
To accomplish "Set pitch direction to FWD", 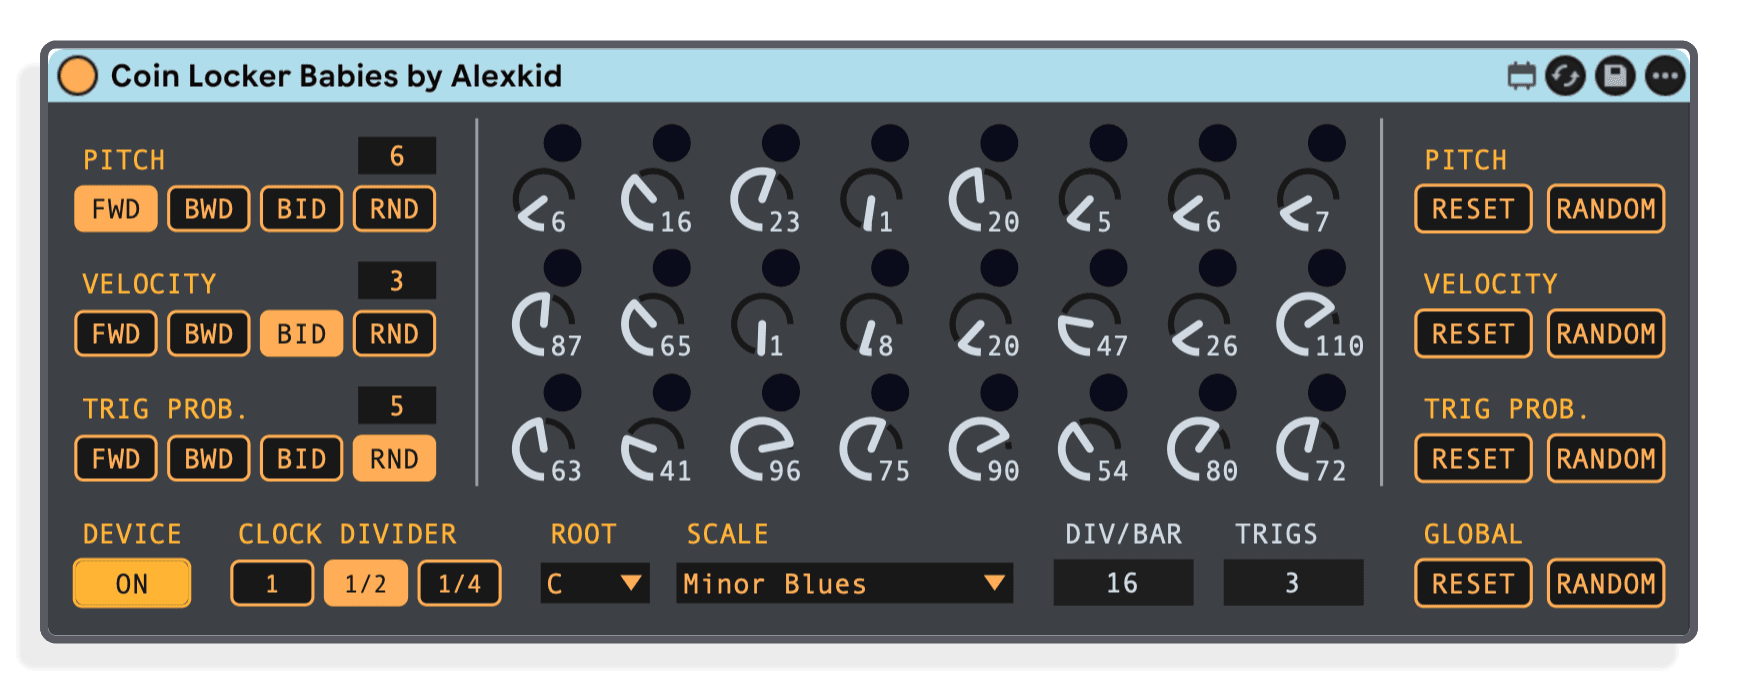I will (x=116, y=209).
